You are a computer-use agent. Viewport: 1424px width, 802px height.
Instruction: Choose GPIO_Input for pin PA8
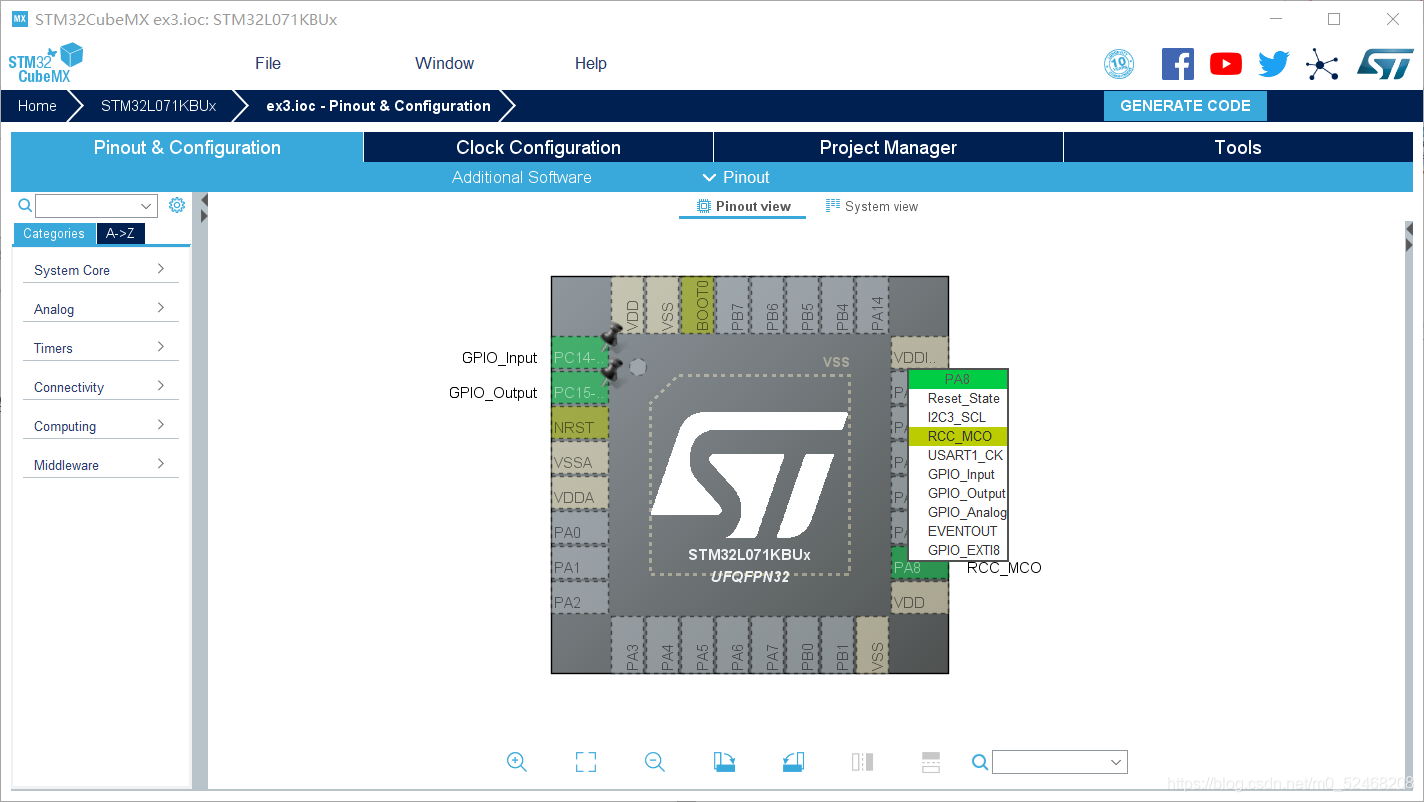[x=958, y=474]
